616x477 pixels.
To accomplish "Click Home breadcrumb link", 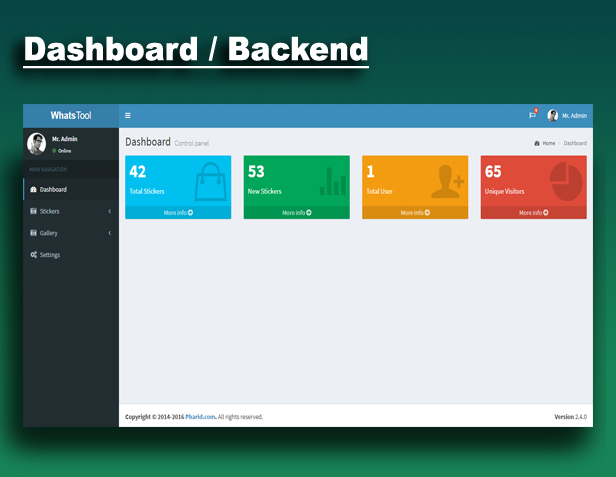I will pos(549,143).
